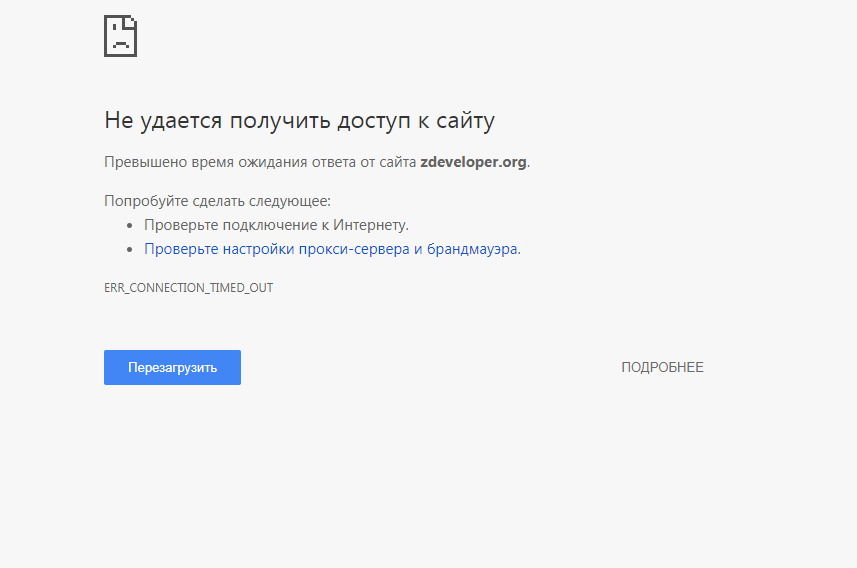
Task: Click the bullet before Проверьте подключение
Action: 130,226
